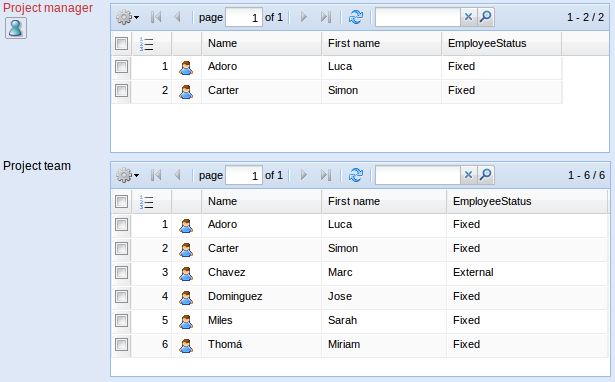This screenshot has height=382, width=615.
Task: Sort by Name column in Project team grid
Action: tap(262, 202)
